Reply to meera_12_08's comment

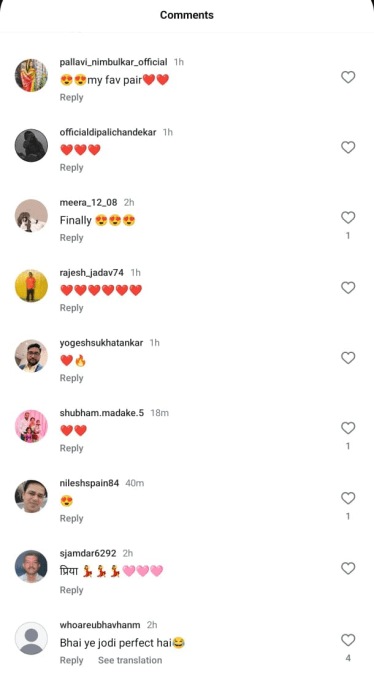[71, 238]
